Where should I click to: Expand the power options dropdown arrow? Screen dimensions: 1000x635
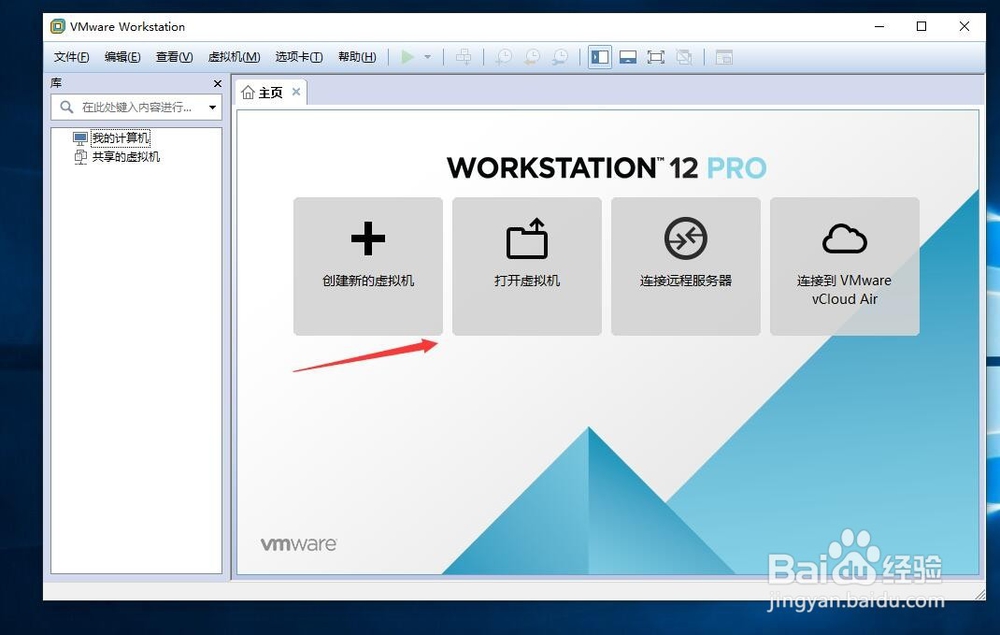click(428, 57)
